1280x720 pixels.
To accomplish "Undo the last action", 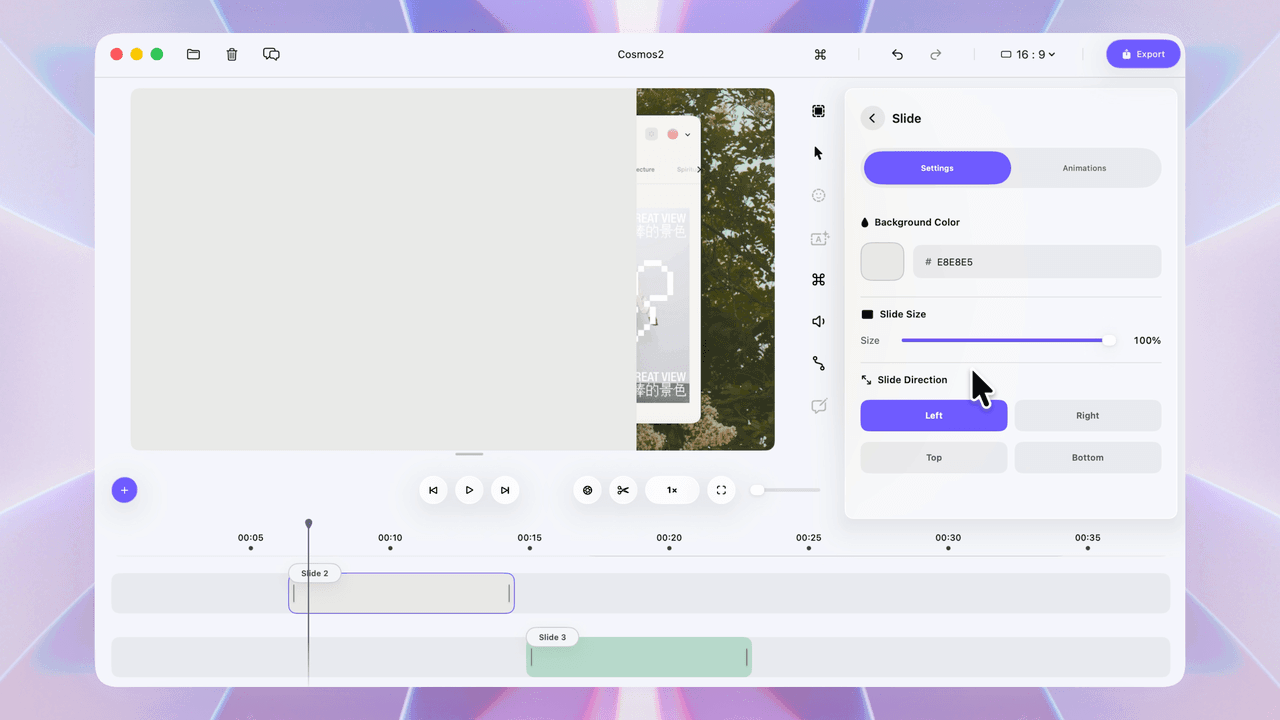I will (x=897, y=54).
